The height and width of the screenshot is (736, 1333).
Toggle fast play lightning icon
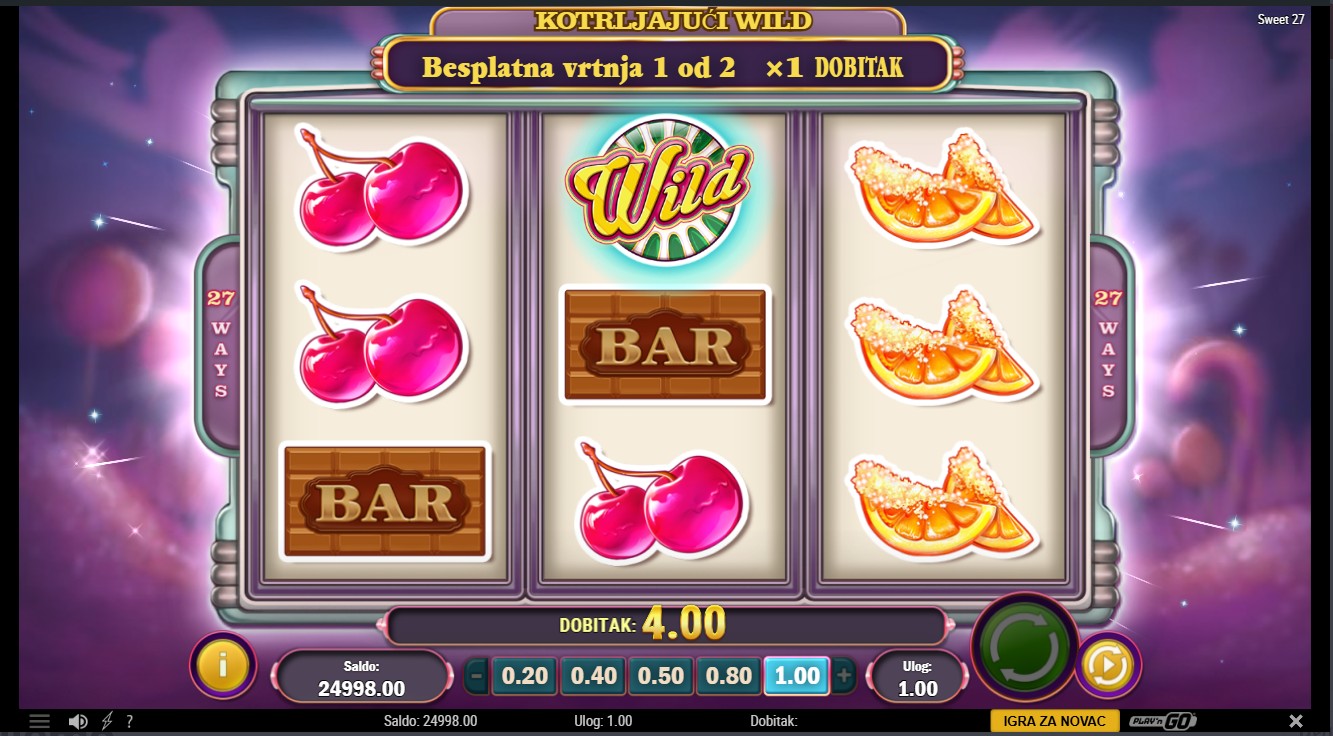click(107, 721)
